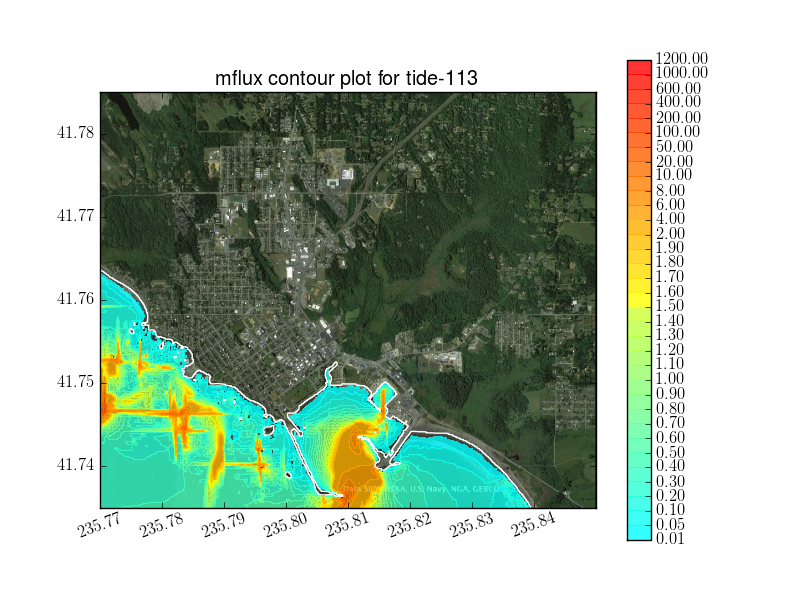Click the x-axis label 235.80
800x600 pixels.
coord(286,524)
